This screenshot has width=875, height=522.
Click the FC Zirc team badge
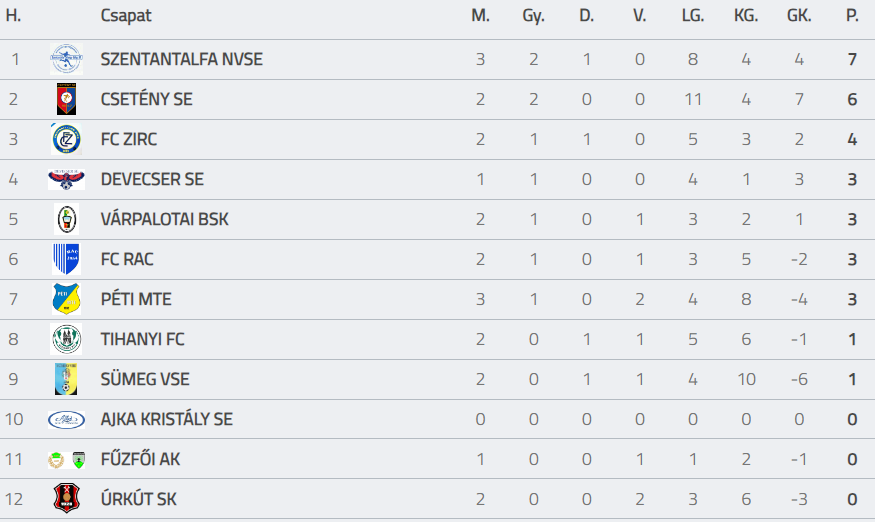click(66, 139)
